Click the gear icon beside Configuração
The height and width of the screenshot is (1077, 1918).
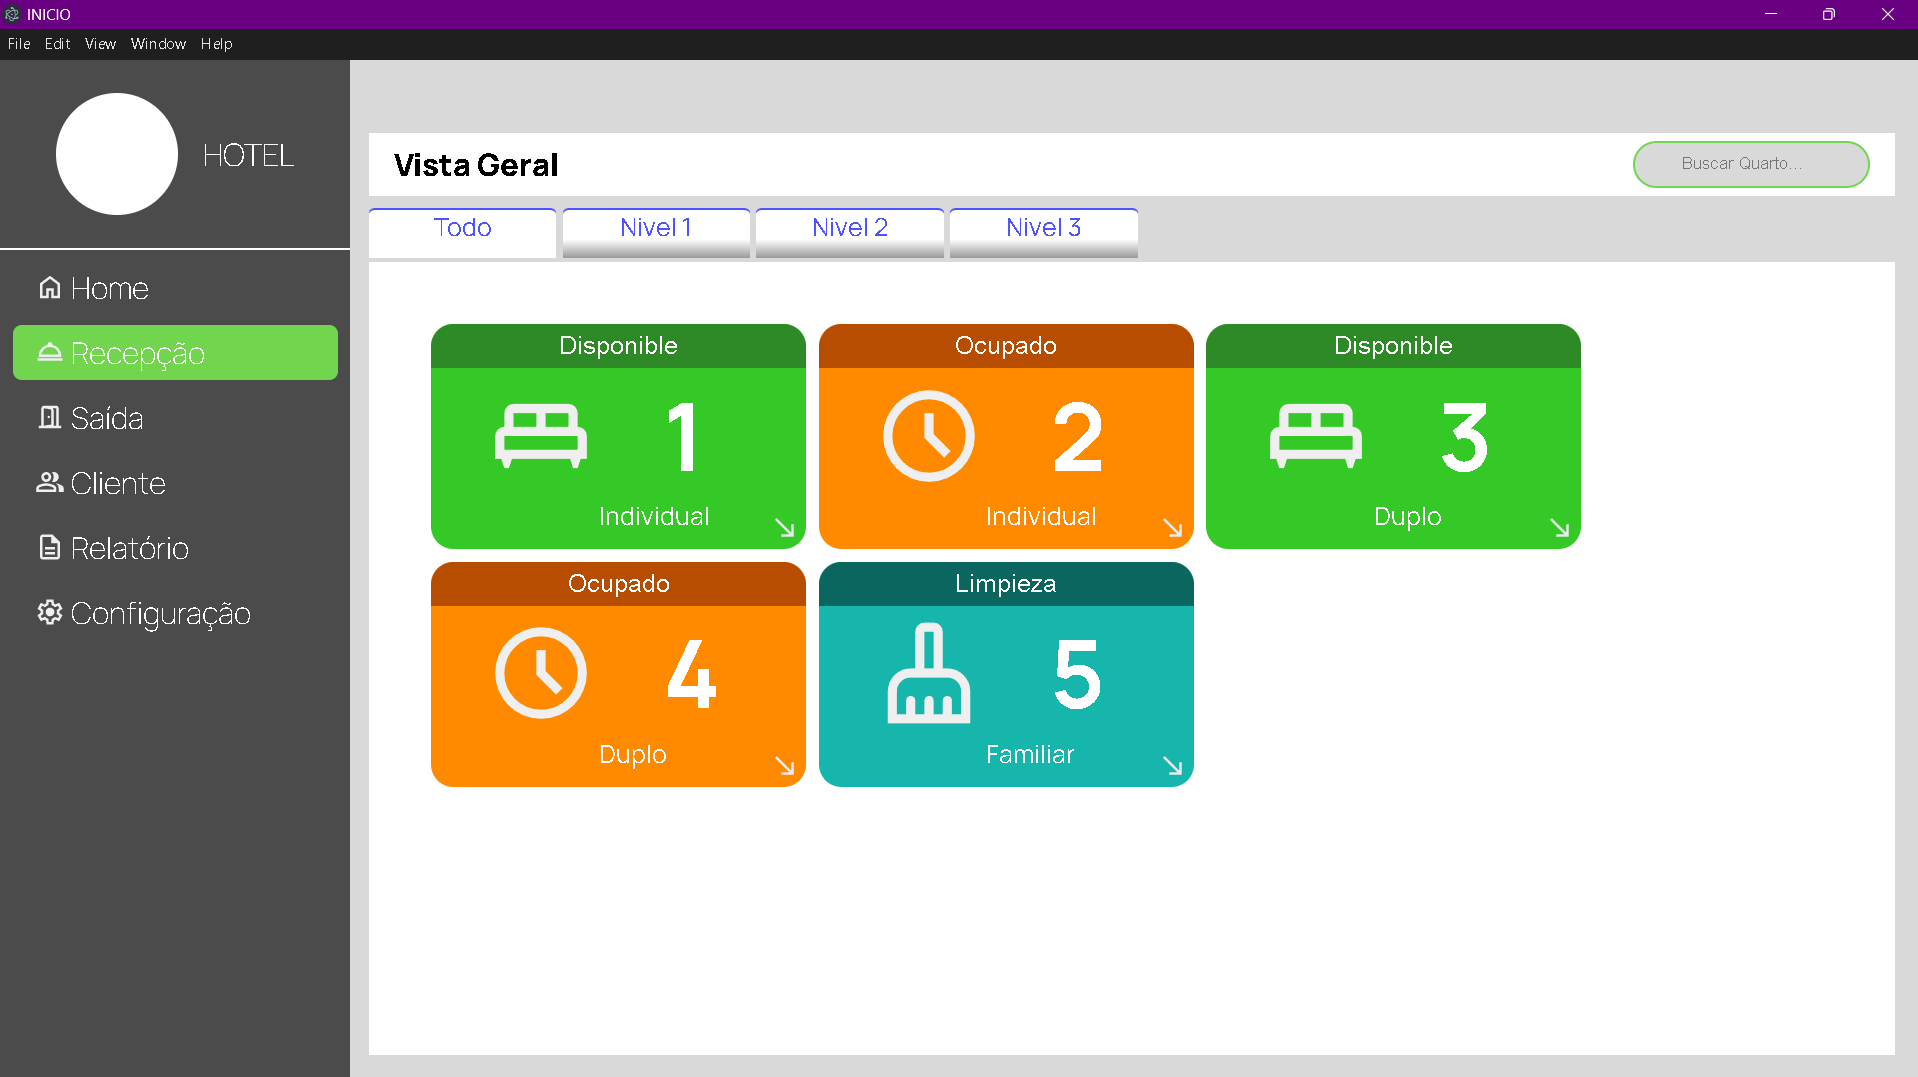click(x=49, y=613)
